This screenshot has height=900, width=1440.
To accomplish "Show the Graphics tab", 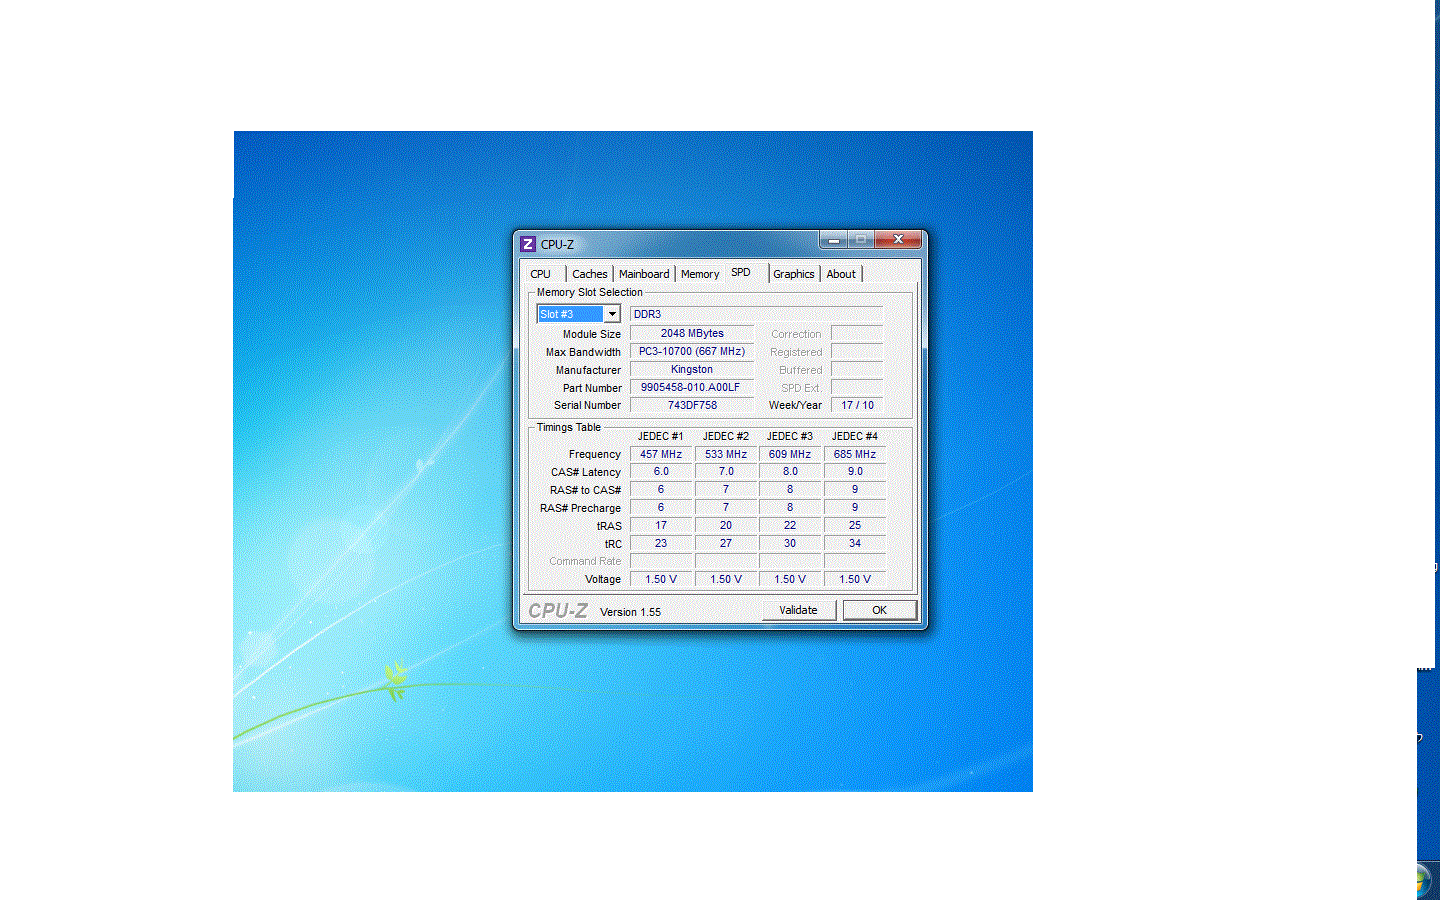I will click(793, 274).
